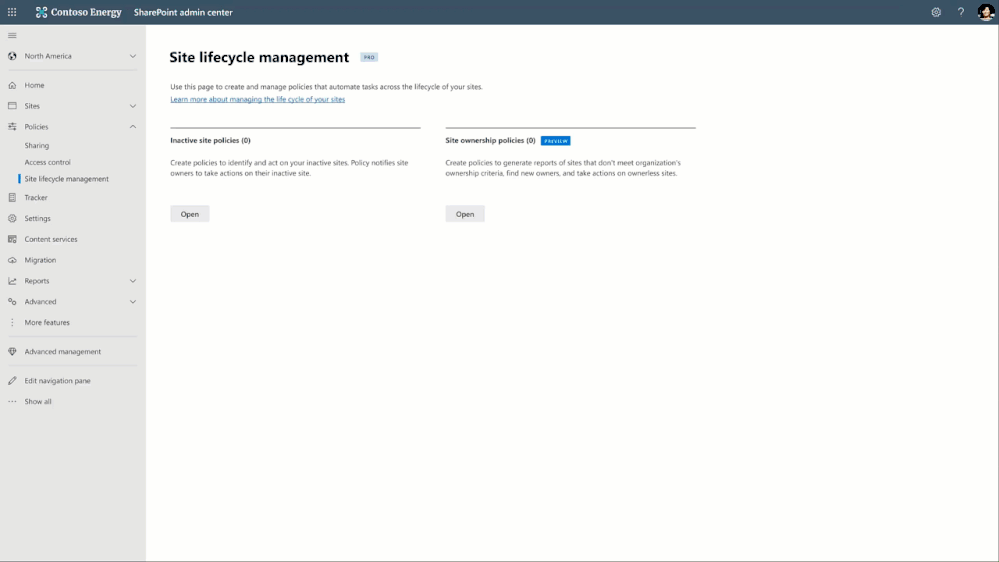Image resolution: width=999 pixels, height=562 pixels.
Task: Click the Policies sliders icon
Action: 12,127
